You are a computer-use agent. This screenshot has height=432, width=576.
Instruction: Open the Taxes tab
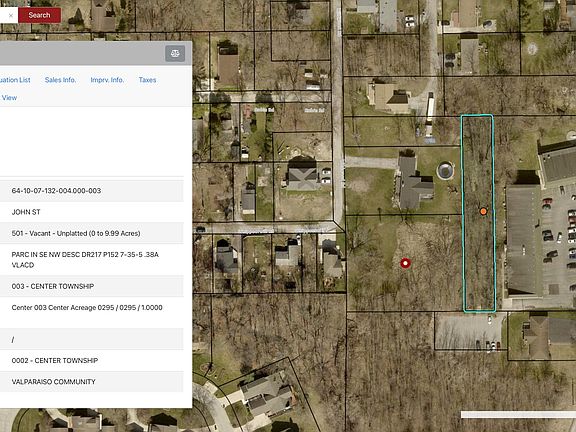(147, 80)
